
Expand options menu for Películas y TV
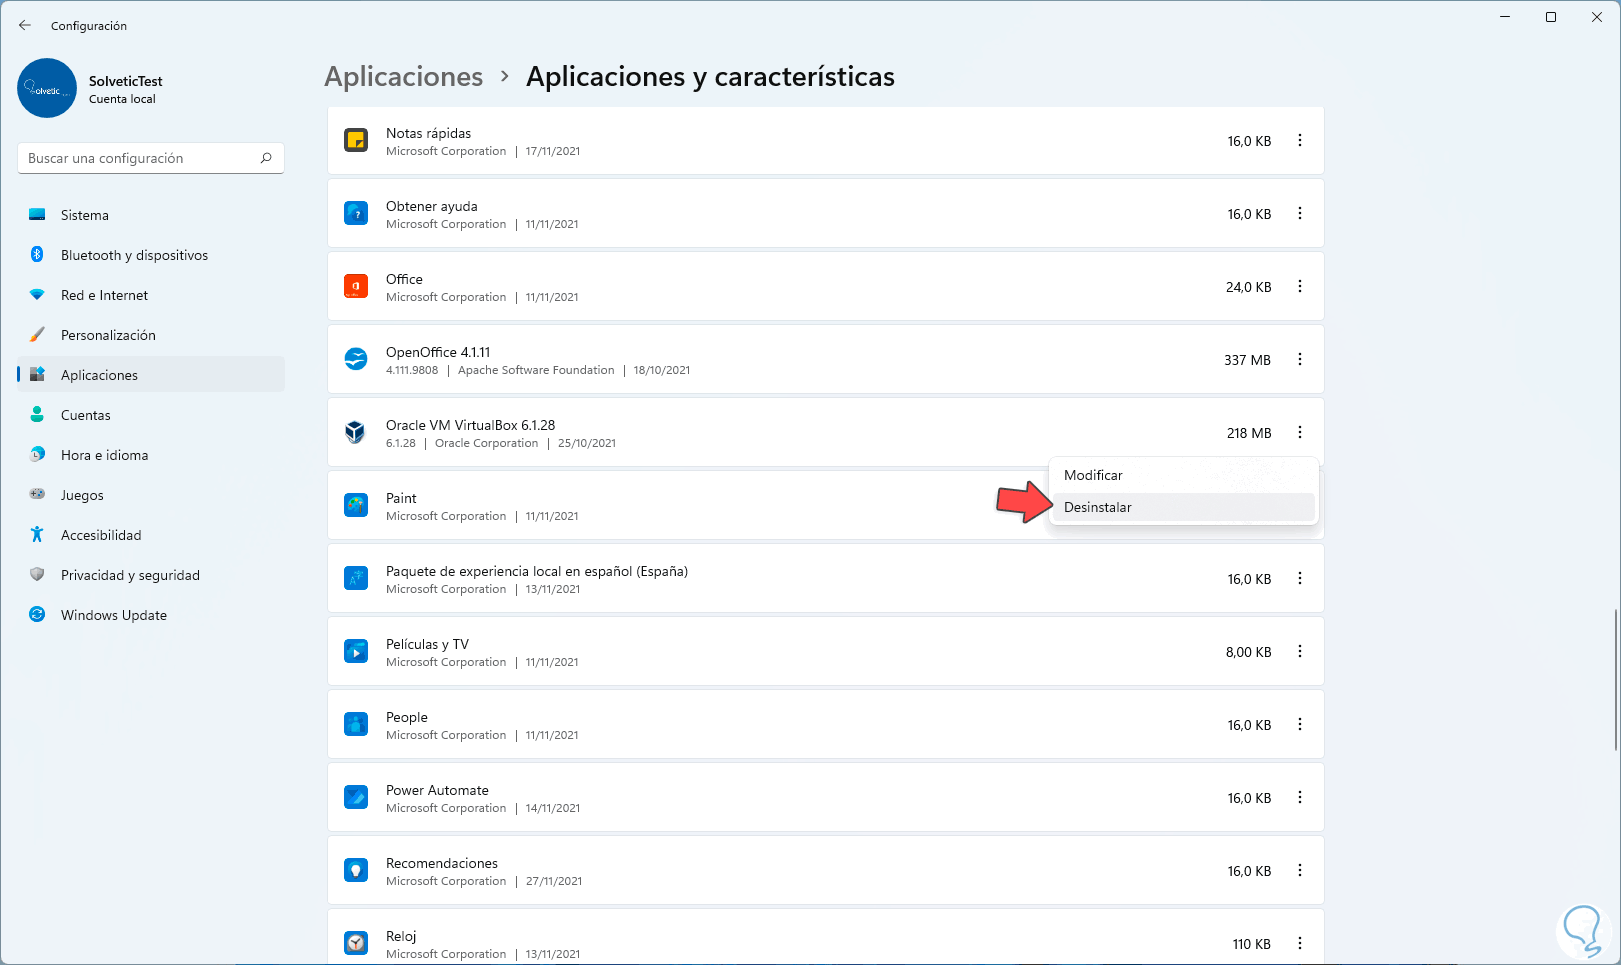coord(1300,651)
